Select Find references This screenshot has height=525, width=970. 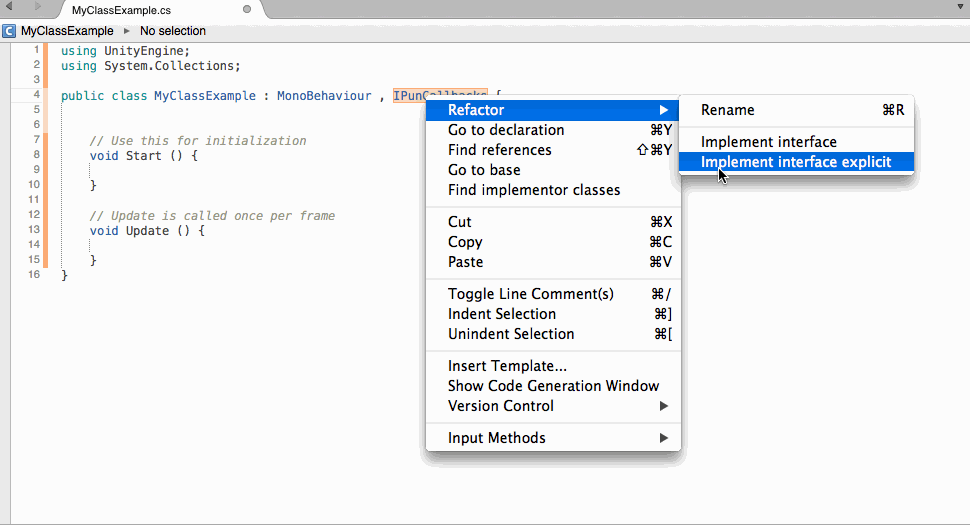(553, 150)
